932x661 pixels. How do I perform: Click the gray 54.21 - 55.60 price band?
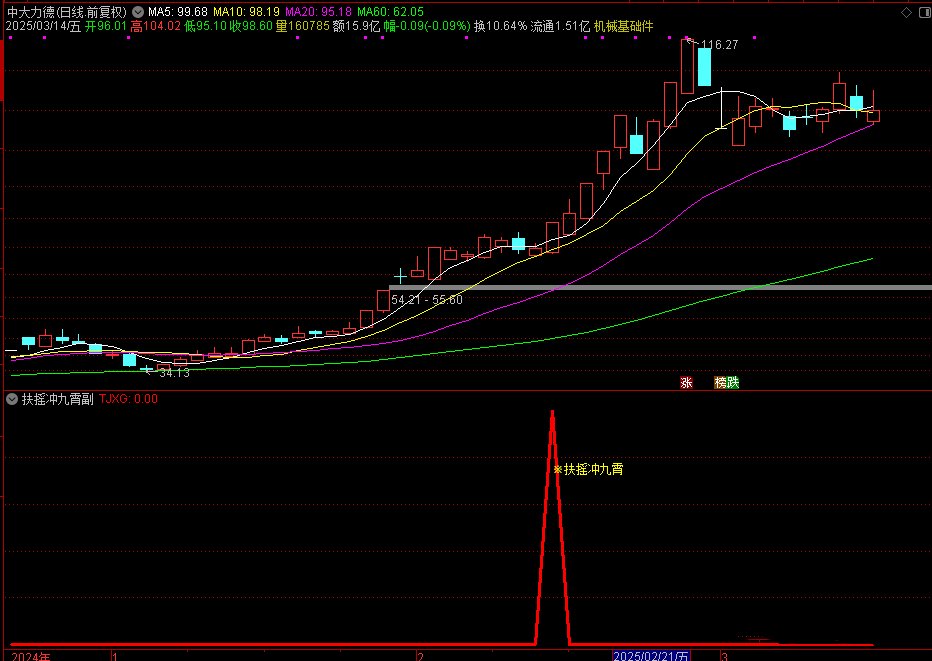click(x=660, y=287)
